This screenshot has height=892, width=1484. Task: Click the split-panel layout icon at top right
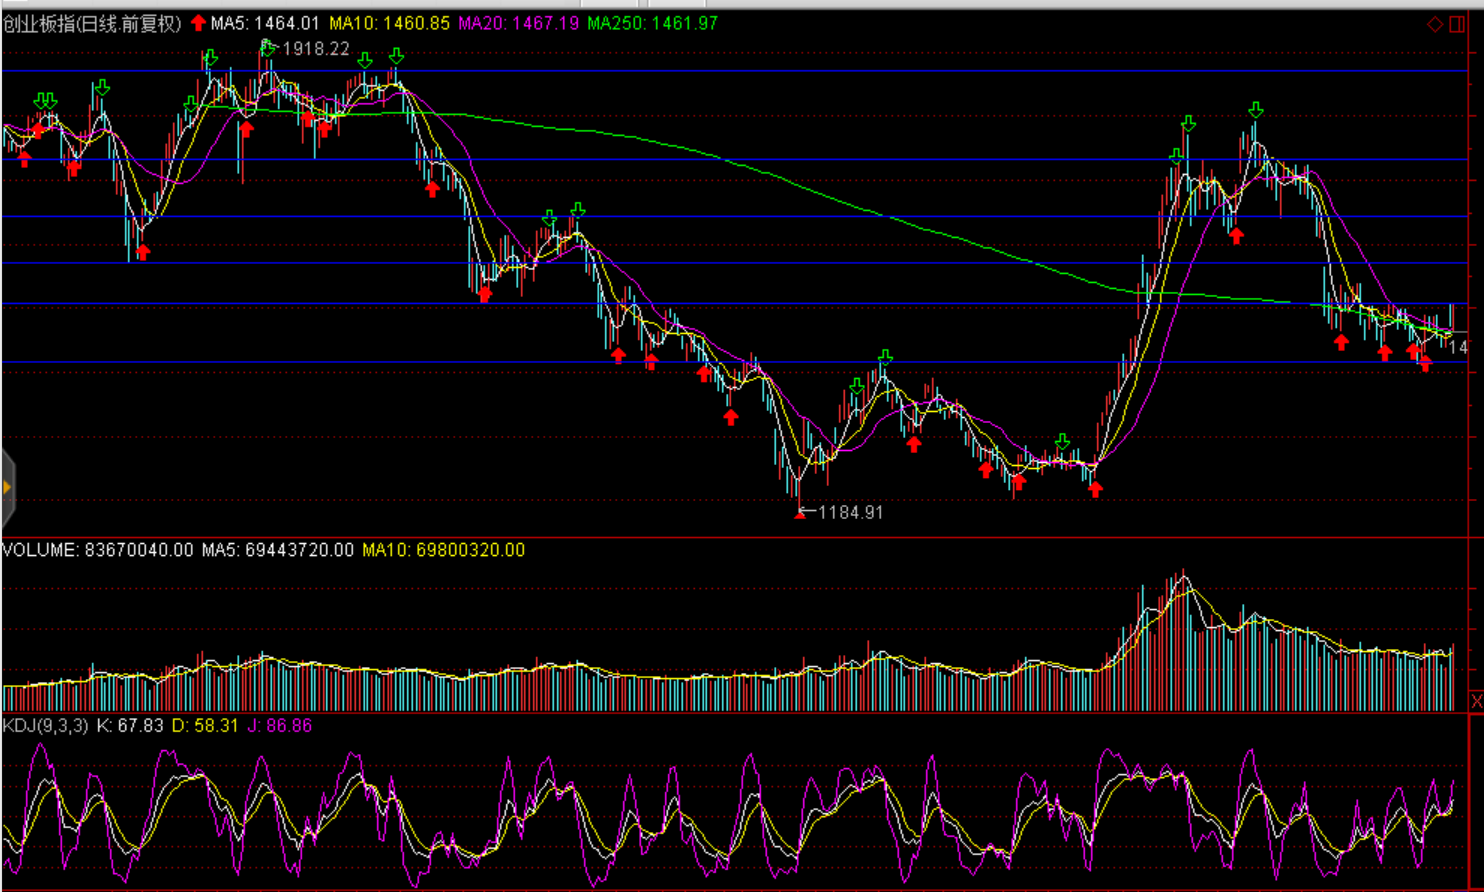(x=1456, y=23)
